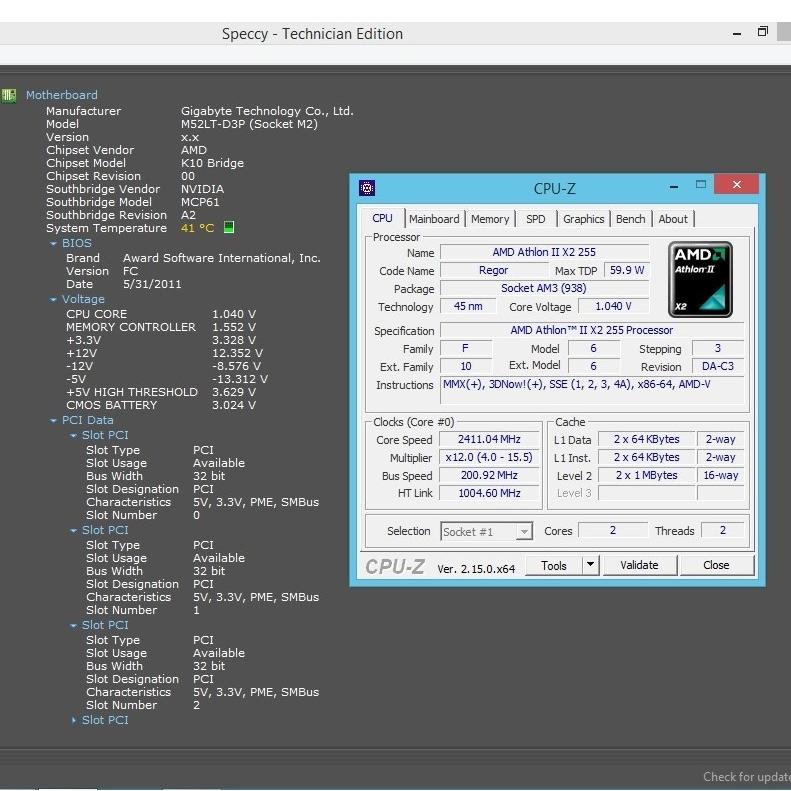The width and height of the screenshot is (791, 791).
Task: Click the CPU-Z version text Ver. 2.15.0.x64
Action: tap(476, 569)
